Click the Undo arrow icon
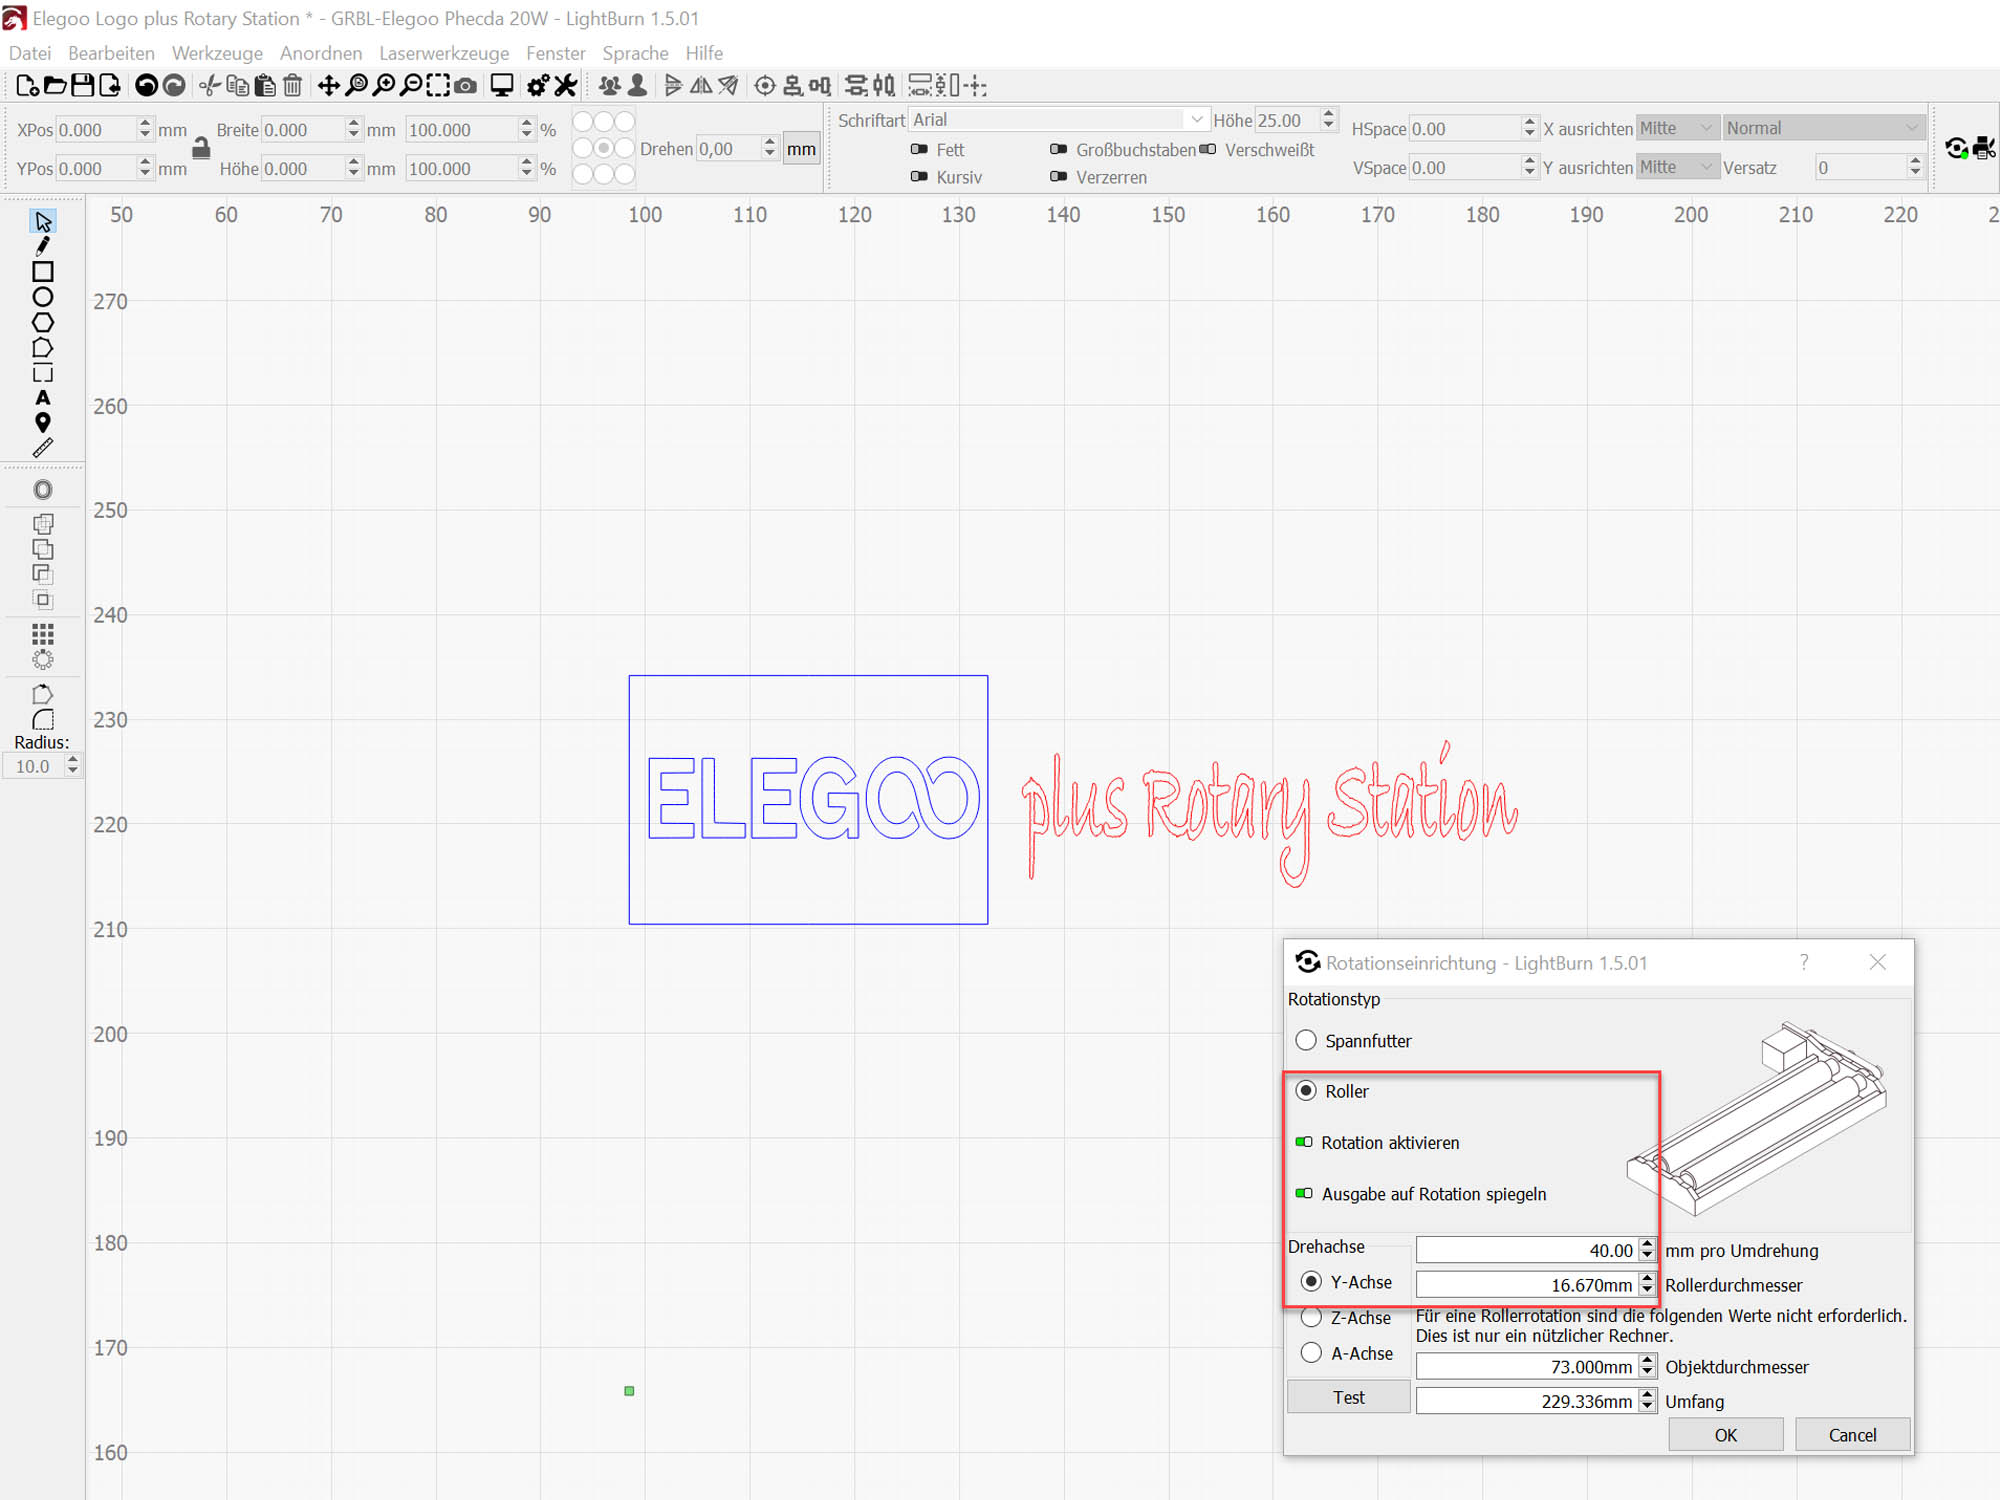2000x1500 pixels. pyautogui.click(x=146, y=86)
